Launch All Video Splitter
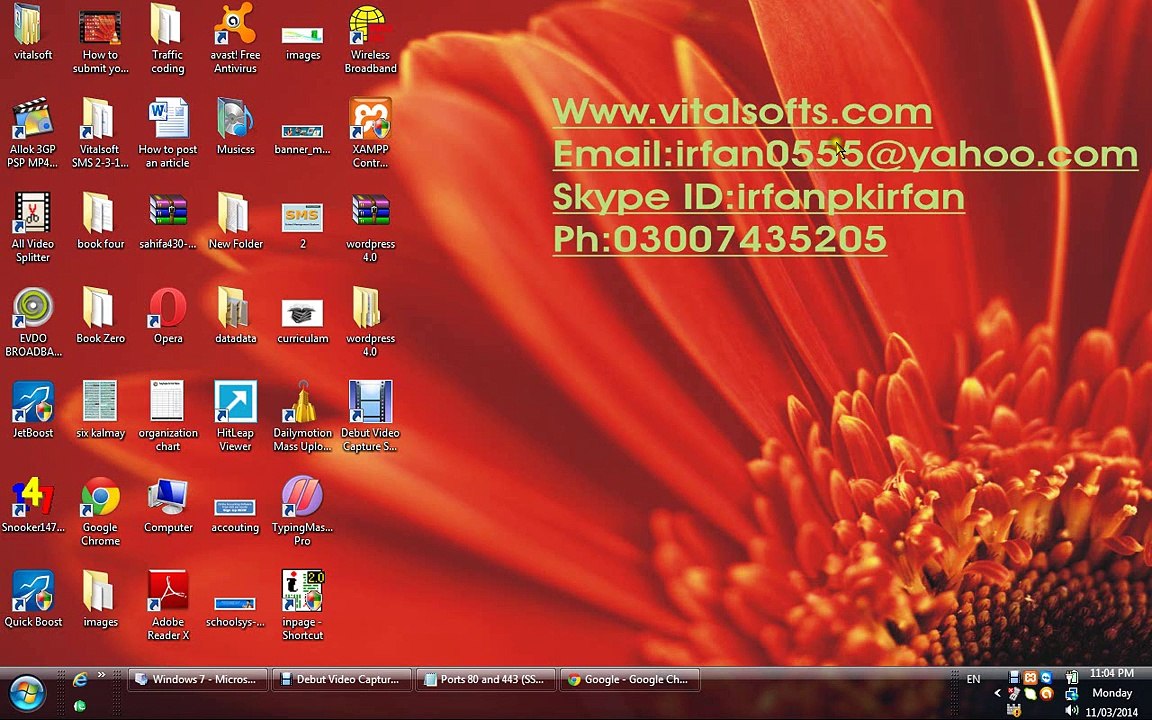Viewport: 1152px width, 720px height. [x=32, y=228]
